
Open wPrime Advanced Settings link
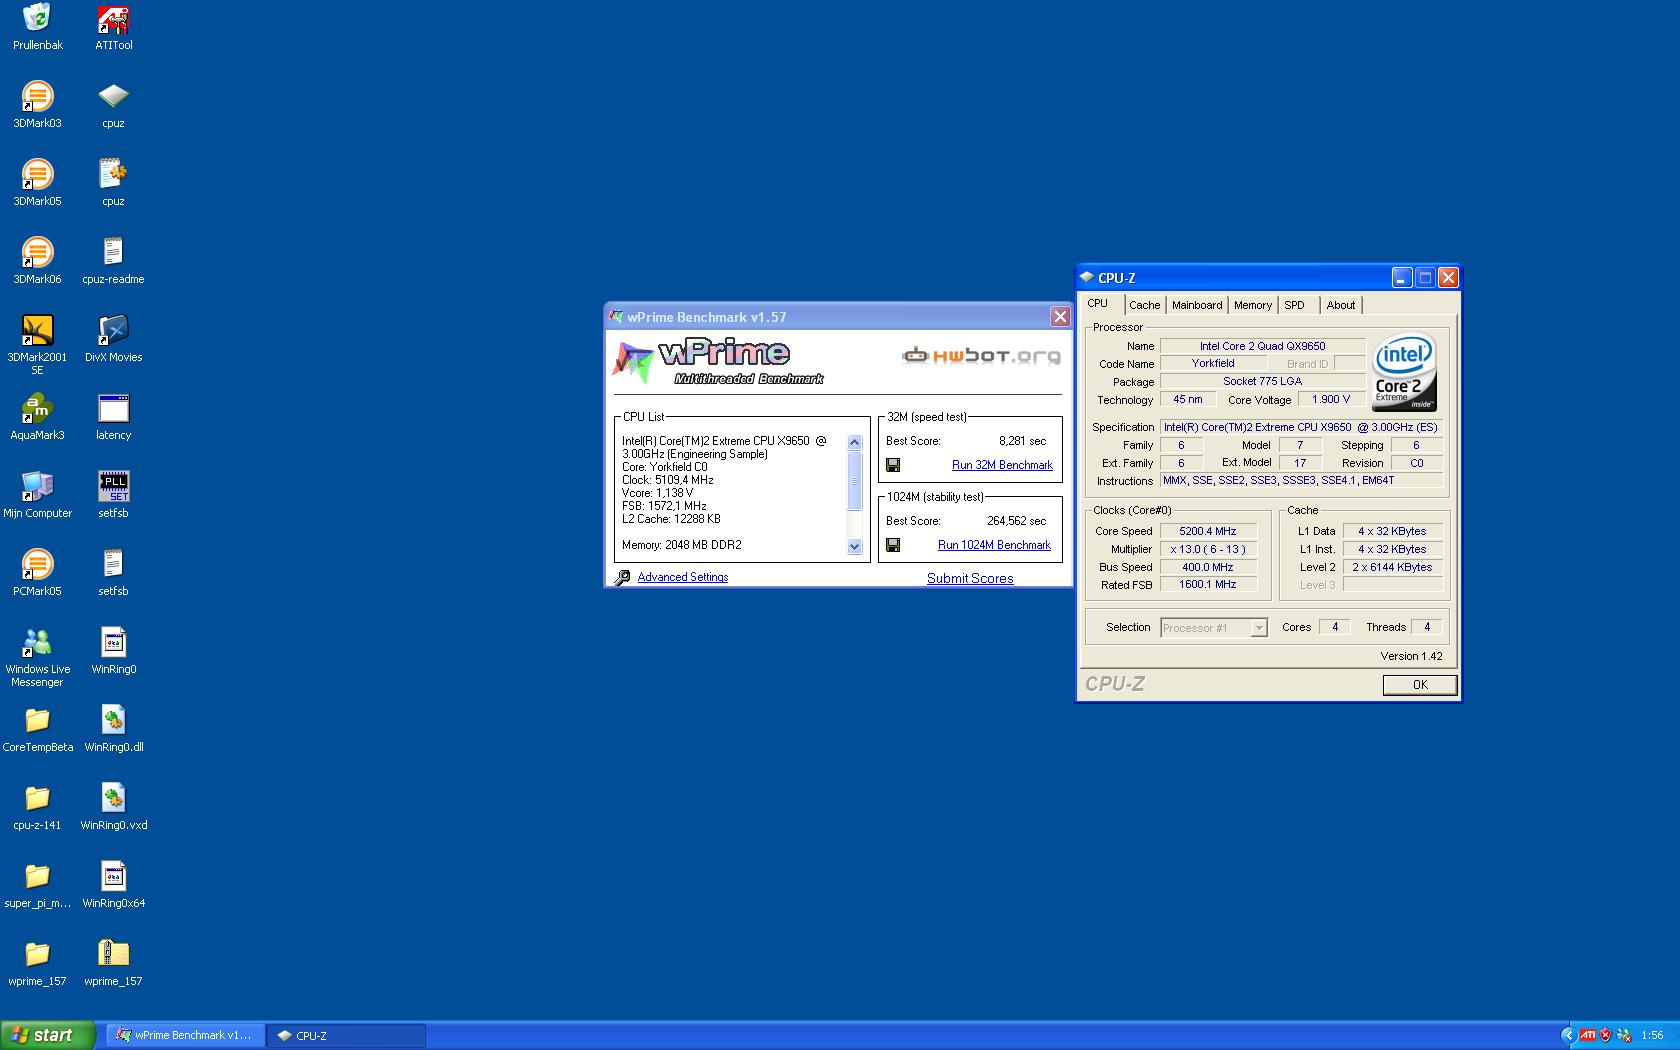[x=683, y=577]
